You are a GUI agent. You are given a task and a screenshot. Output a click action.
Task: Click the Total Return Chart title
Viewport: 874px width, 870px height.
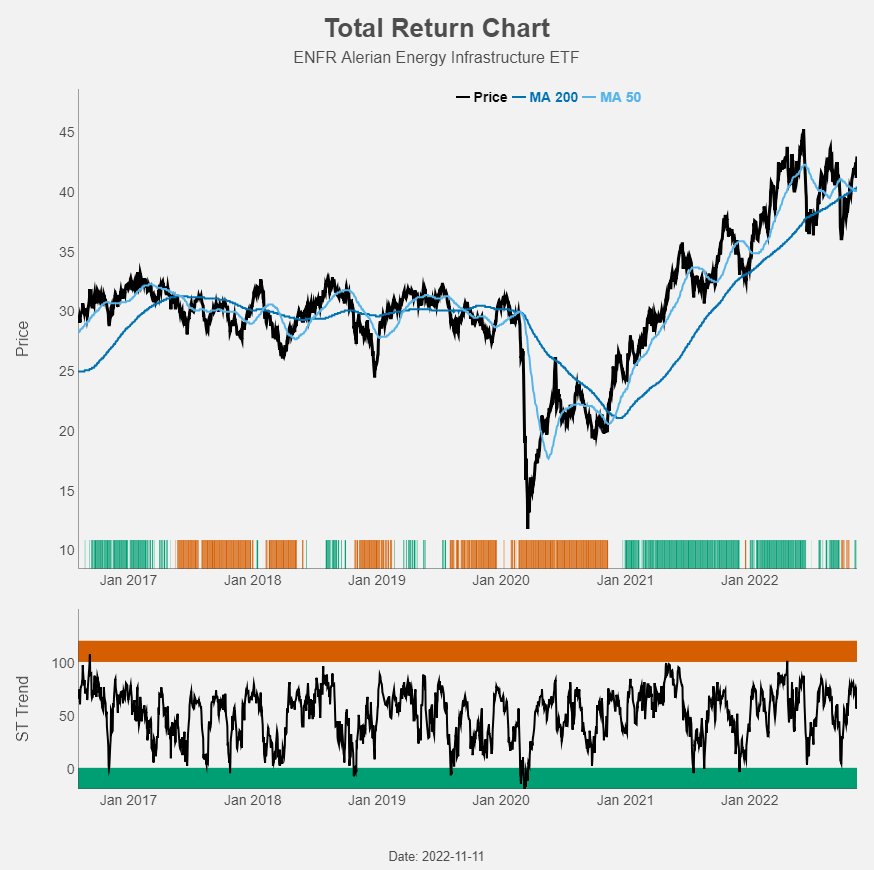437,28
